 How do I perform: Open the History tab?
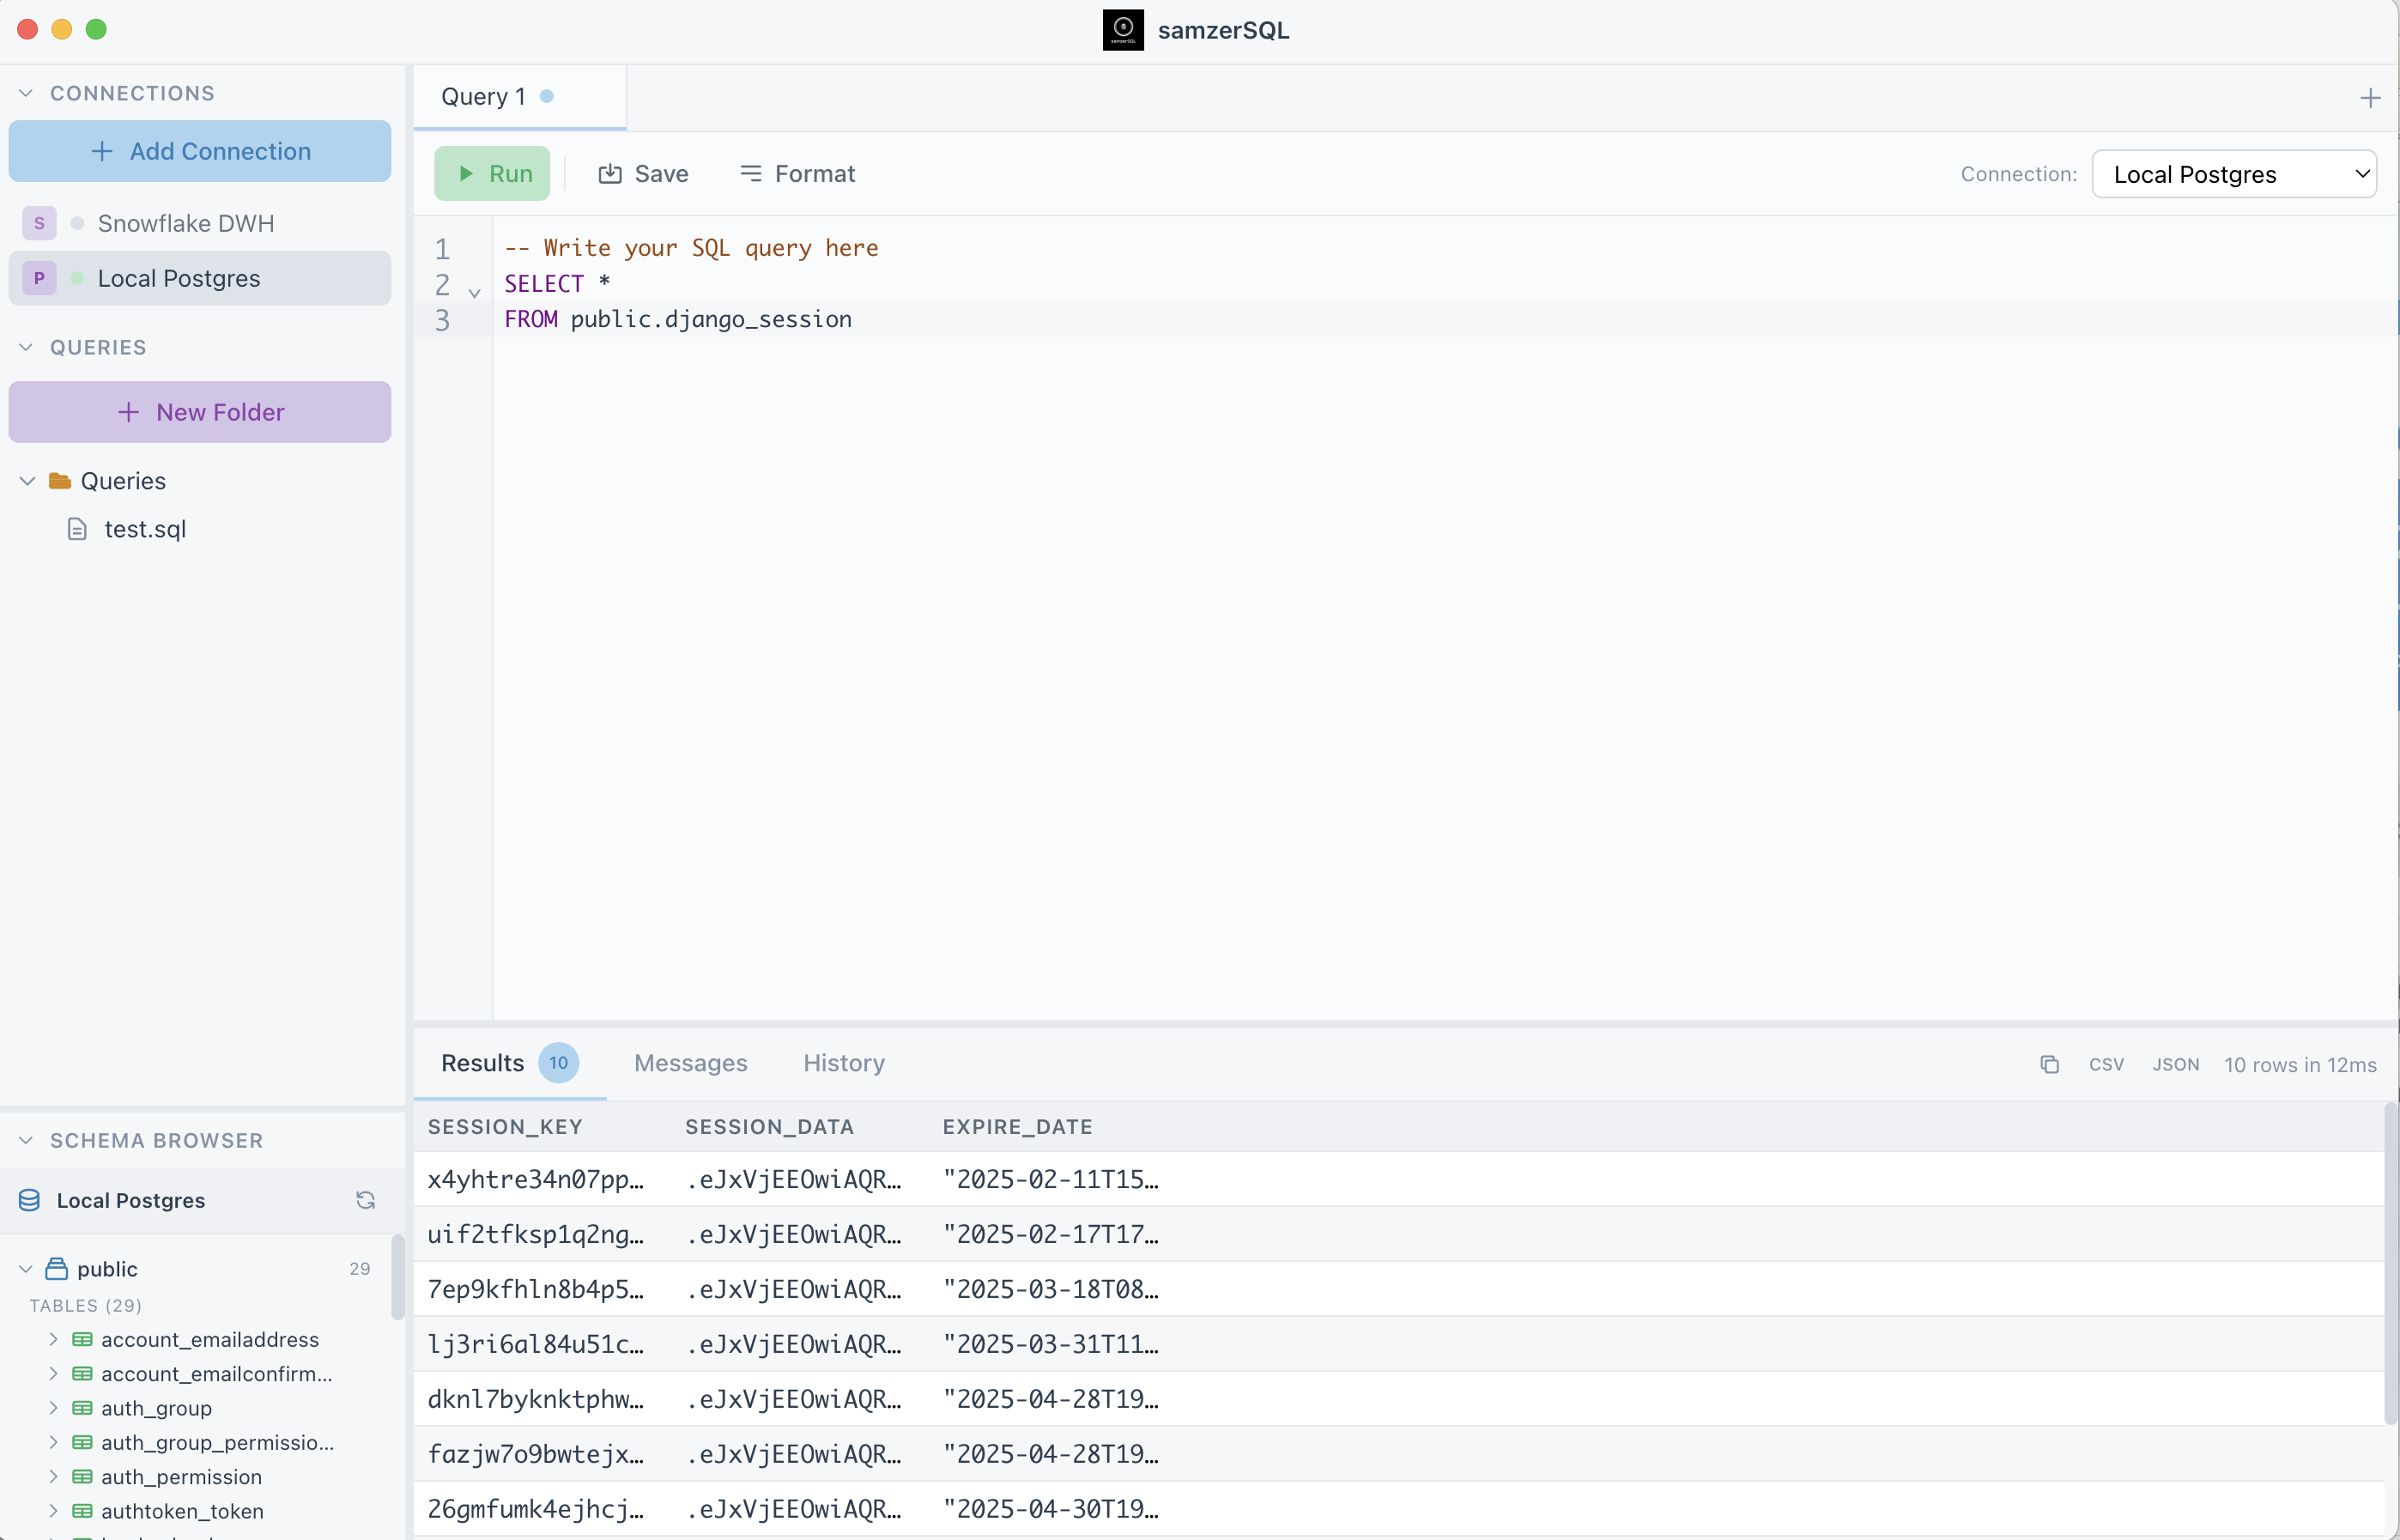click(x=843, y=1063)
